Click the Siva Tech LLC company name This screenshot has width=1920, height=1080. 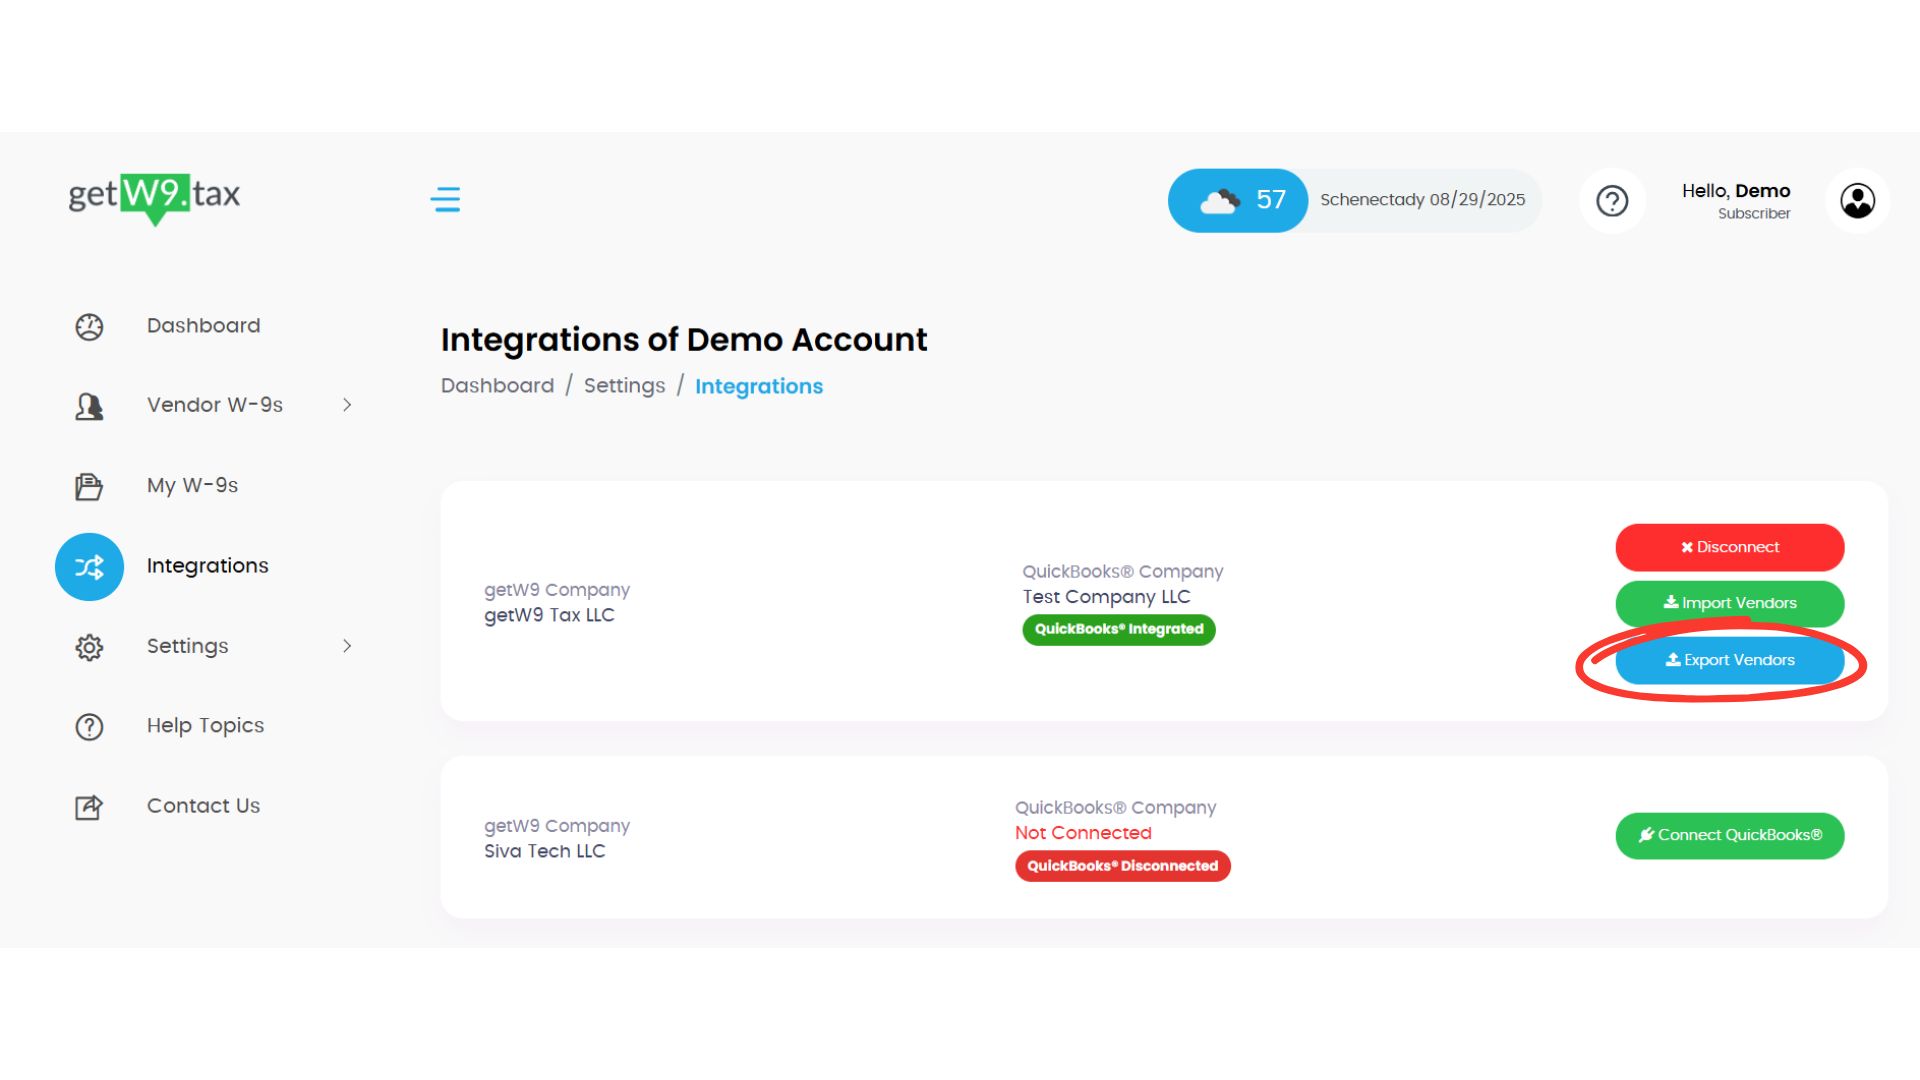click(x=545, y=851)
